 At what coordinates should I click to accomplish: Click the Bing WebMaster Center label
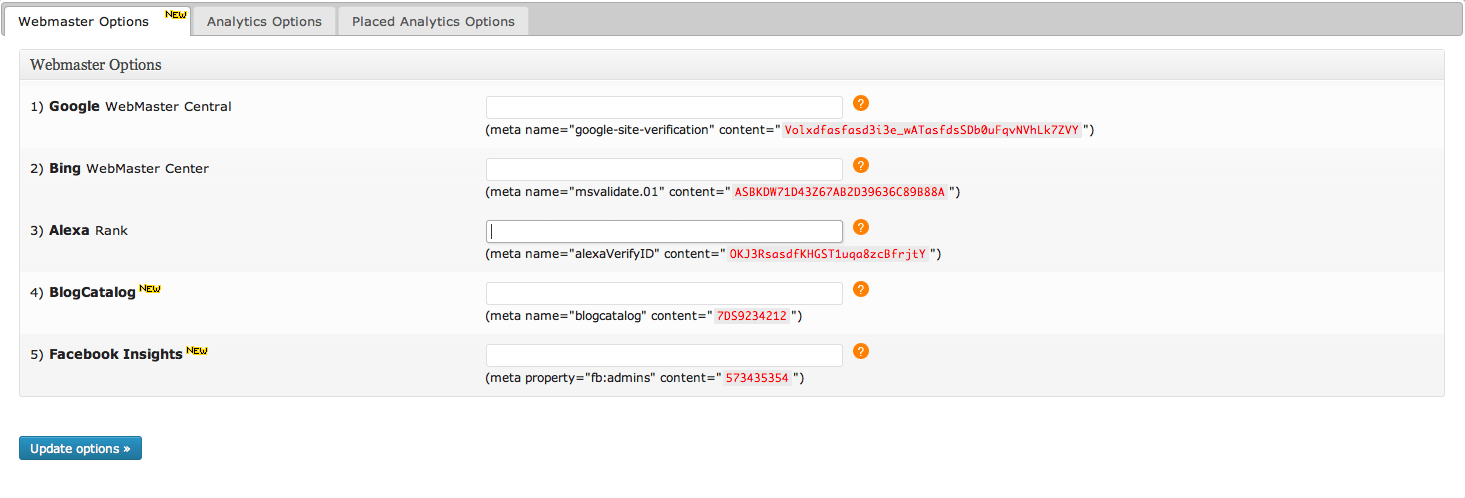point(120,168)
